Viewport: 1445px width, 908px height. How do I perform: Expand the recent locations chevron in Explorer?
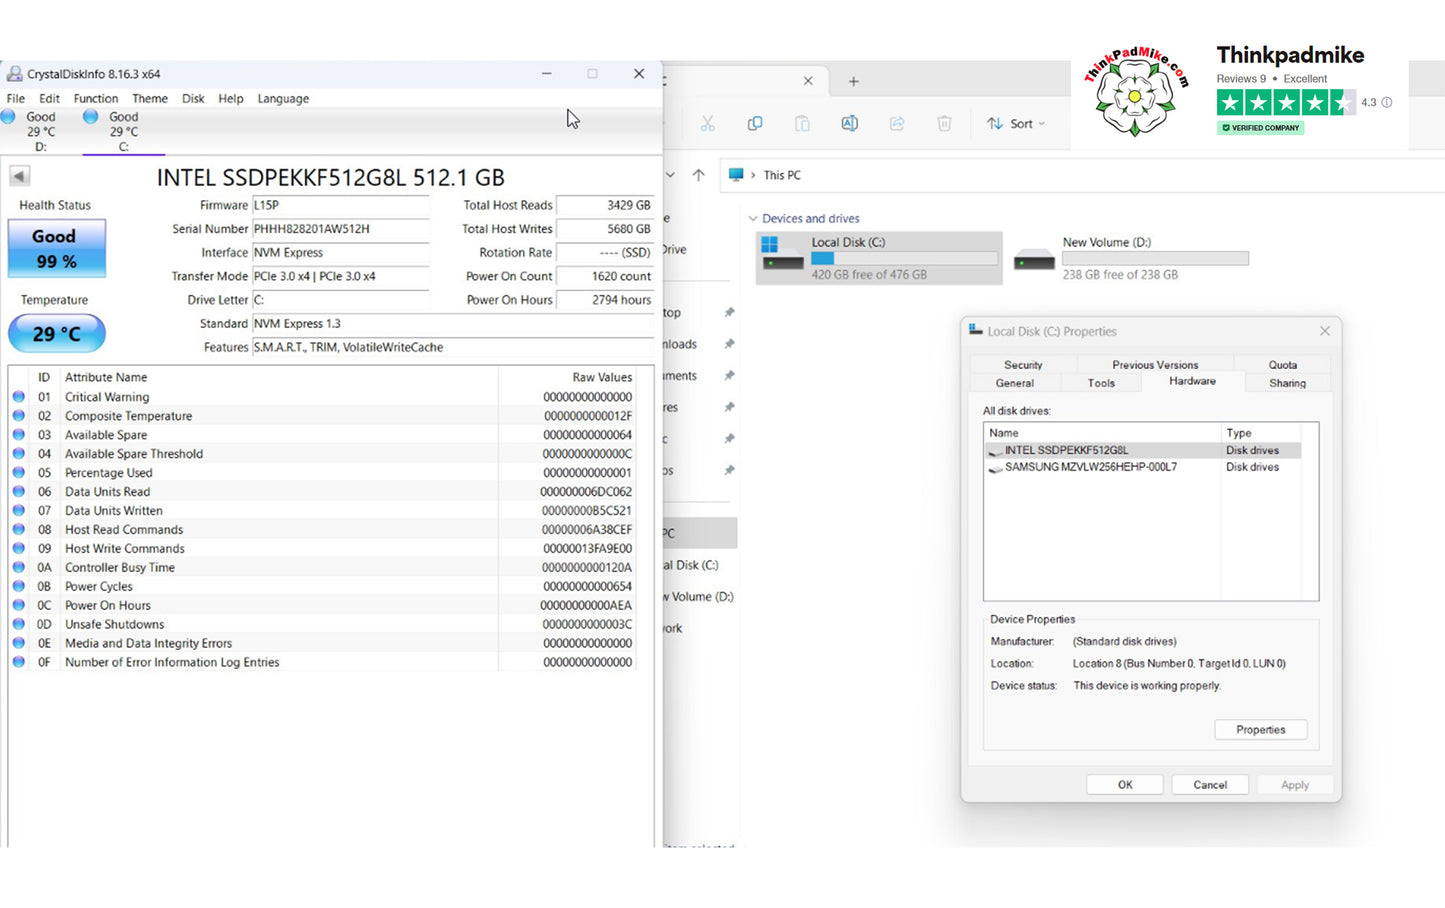[670, 175]
